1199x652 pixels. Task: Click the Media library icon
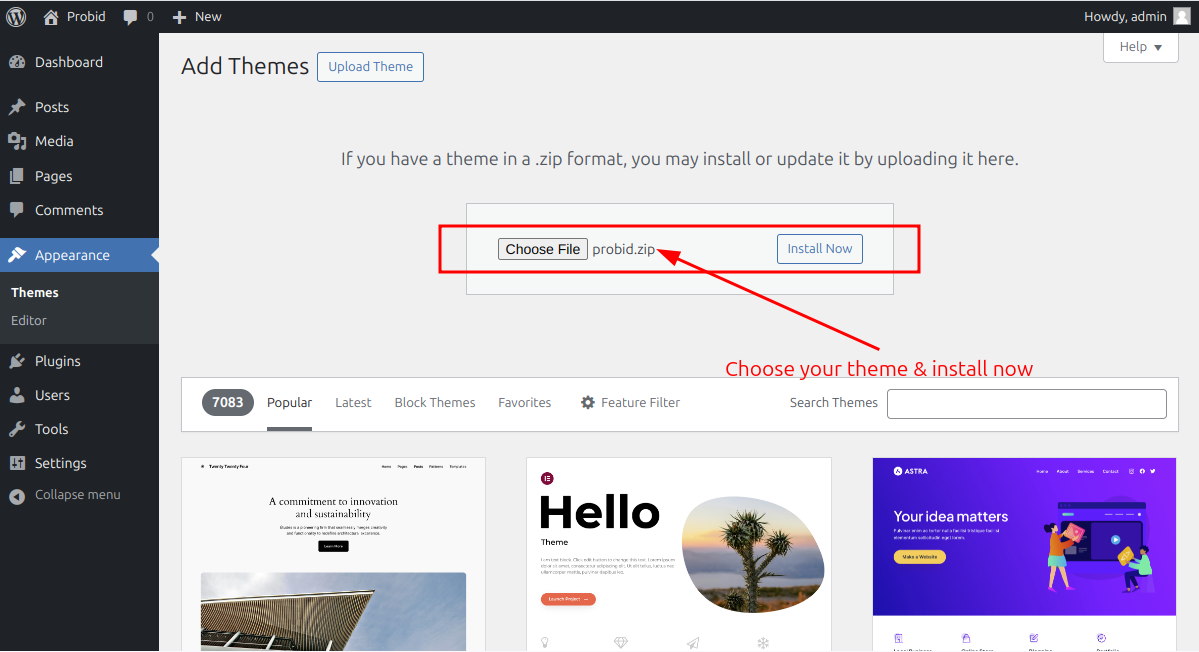pyautogui.click(x=17, y=141)
